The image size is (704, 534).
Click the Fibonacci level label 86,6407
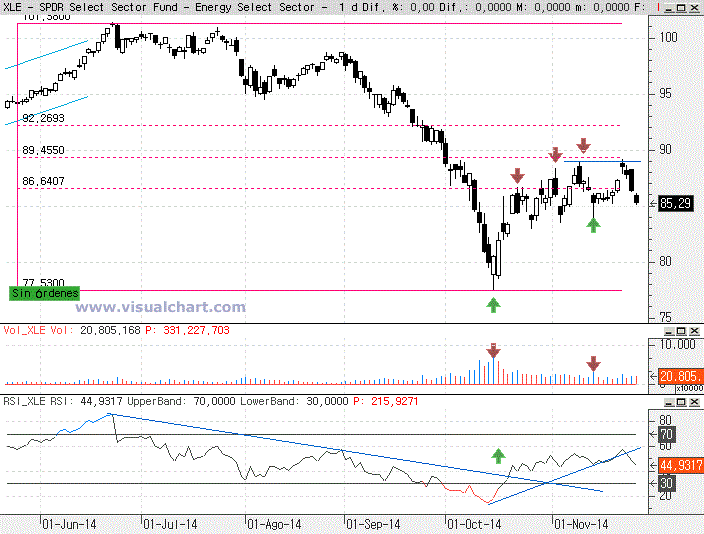[44, 181]
